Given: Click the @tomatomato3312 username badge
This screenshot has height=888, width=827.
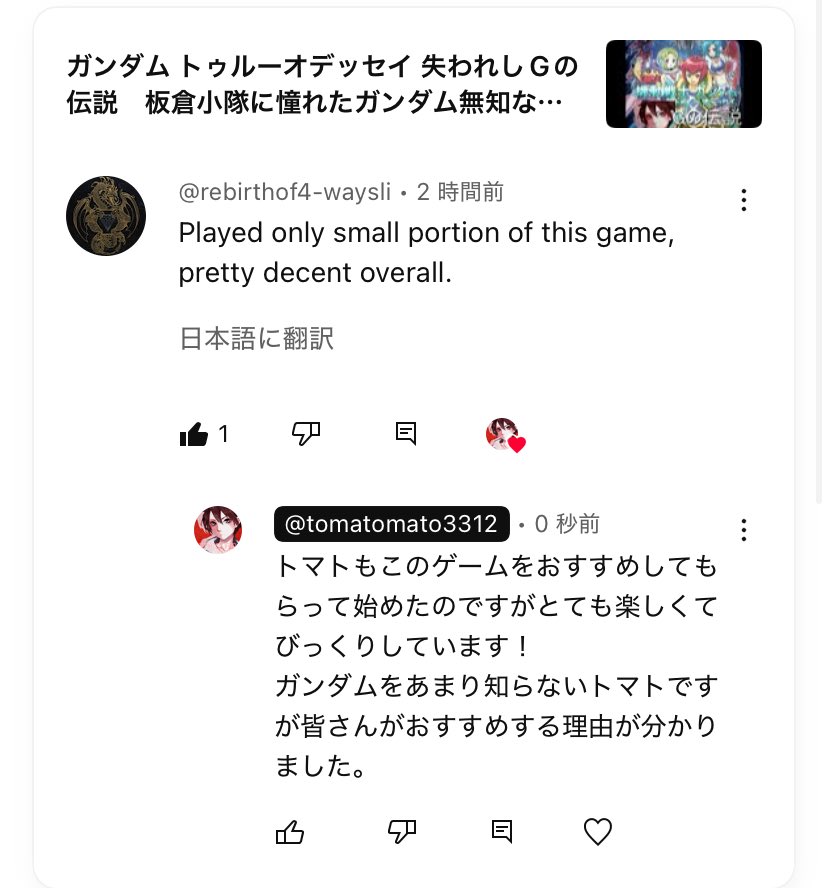Looking at the screenshot, I should [x=391, y=524].
